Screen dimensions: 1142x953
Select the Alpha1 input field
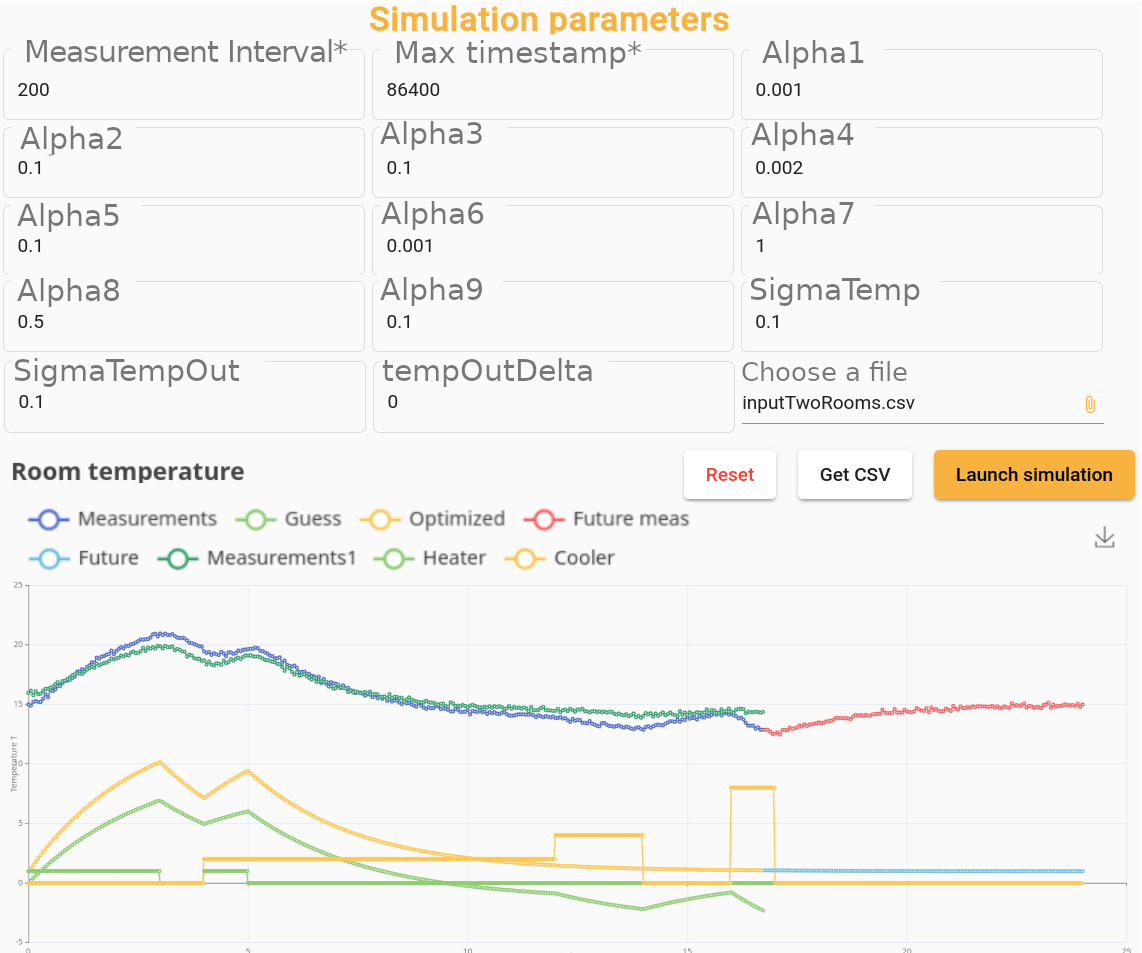tap(922, 90)
